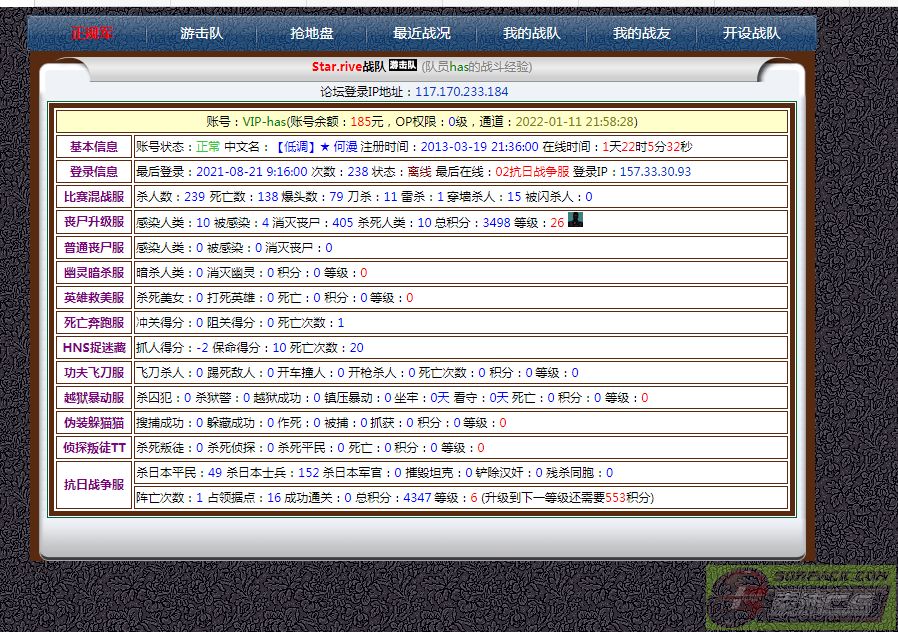This screenshot has width=898, height=632.
Task: Select the 登录信息 row header
Action: point(94,172)
